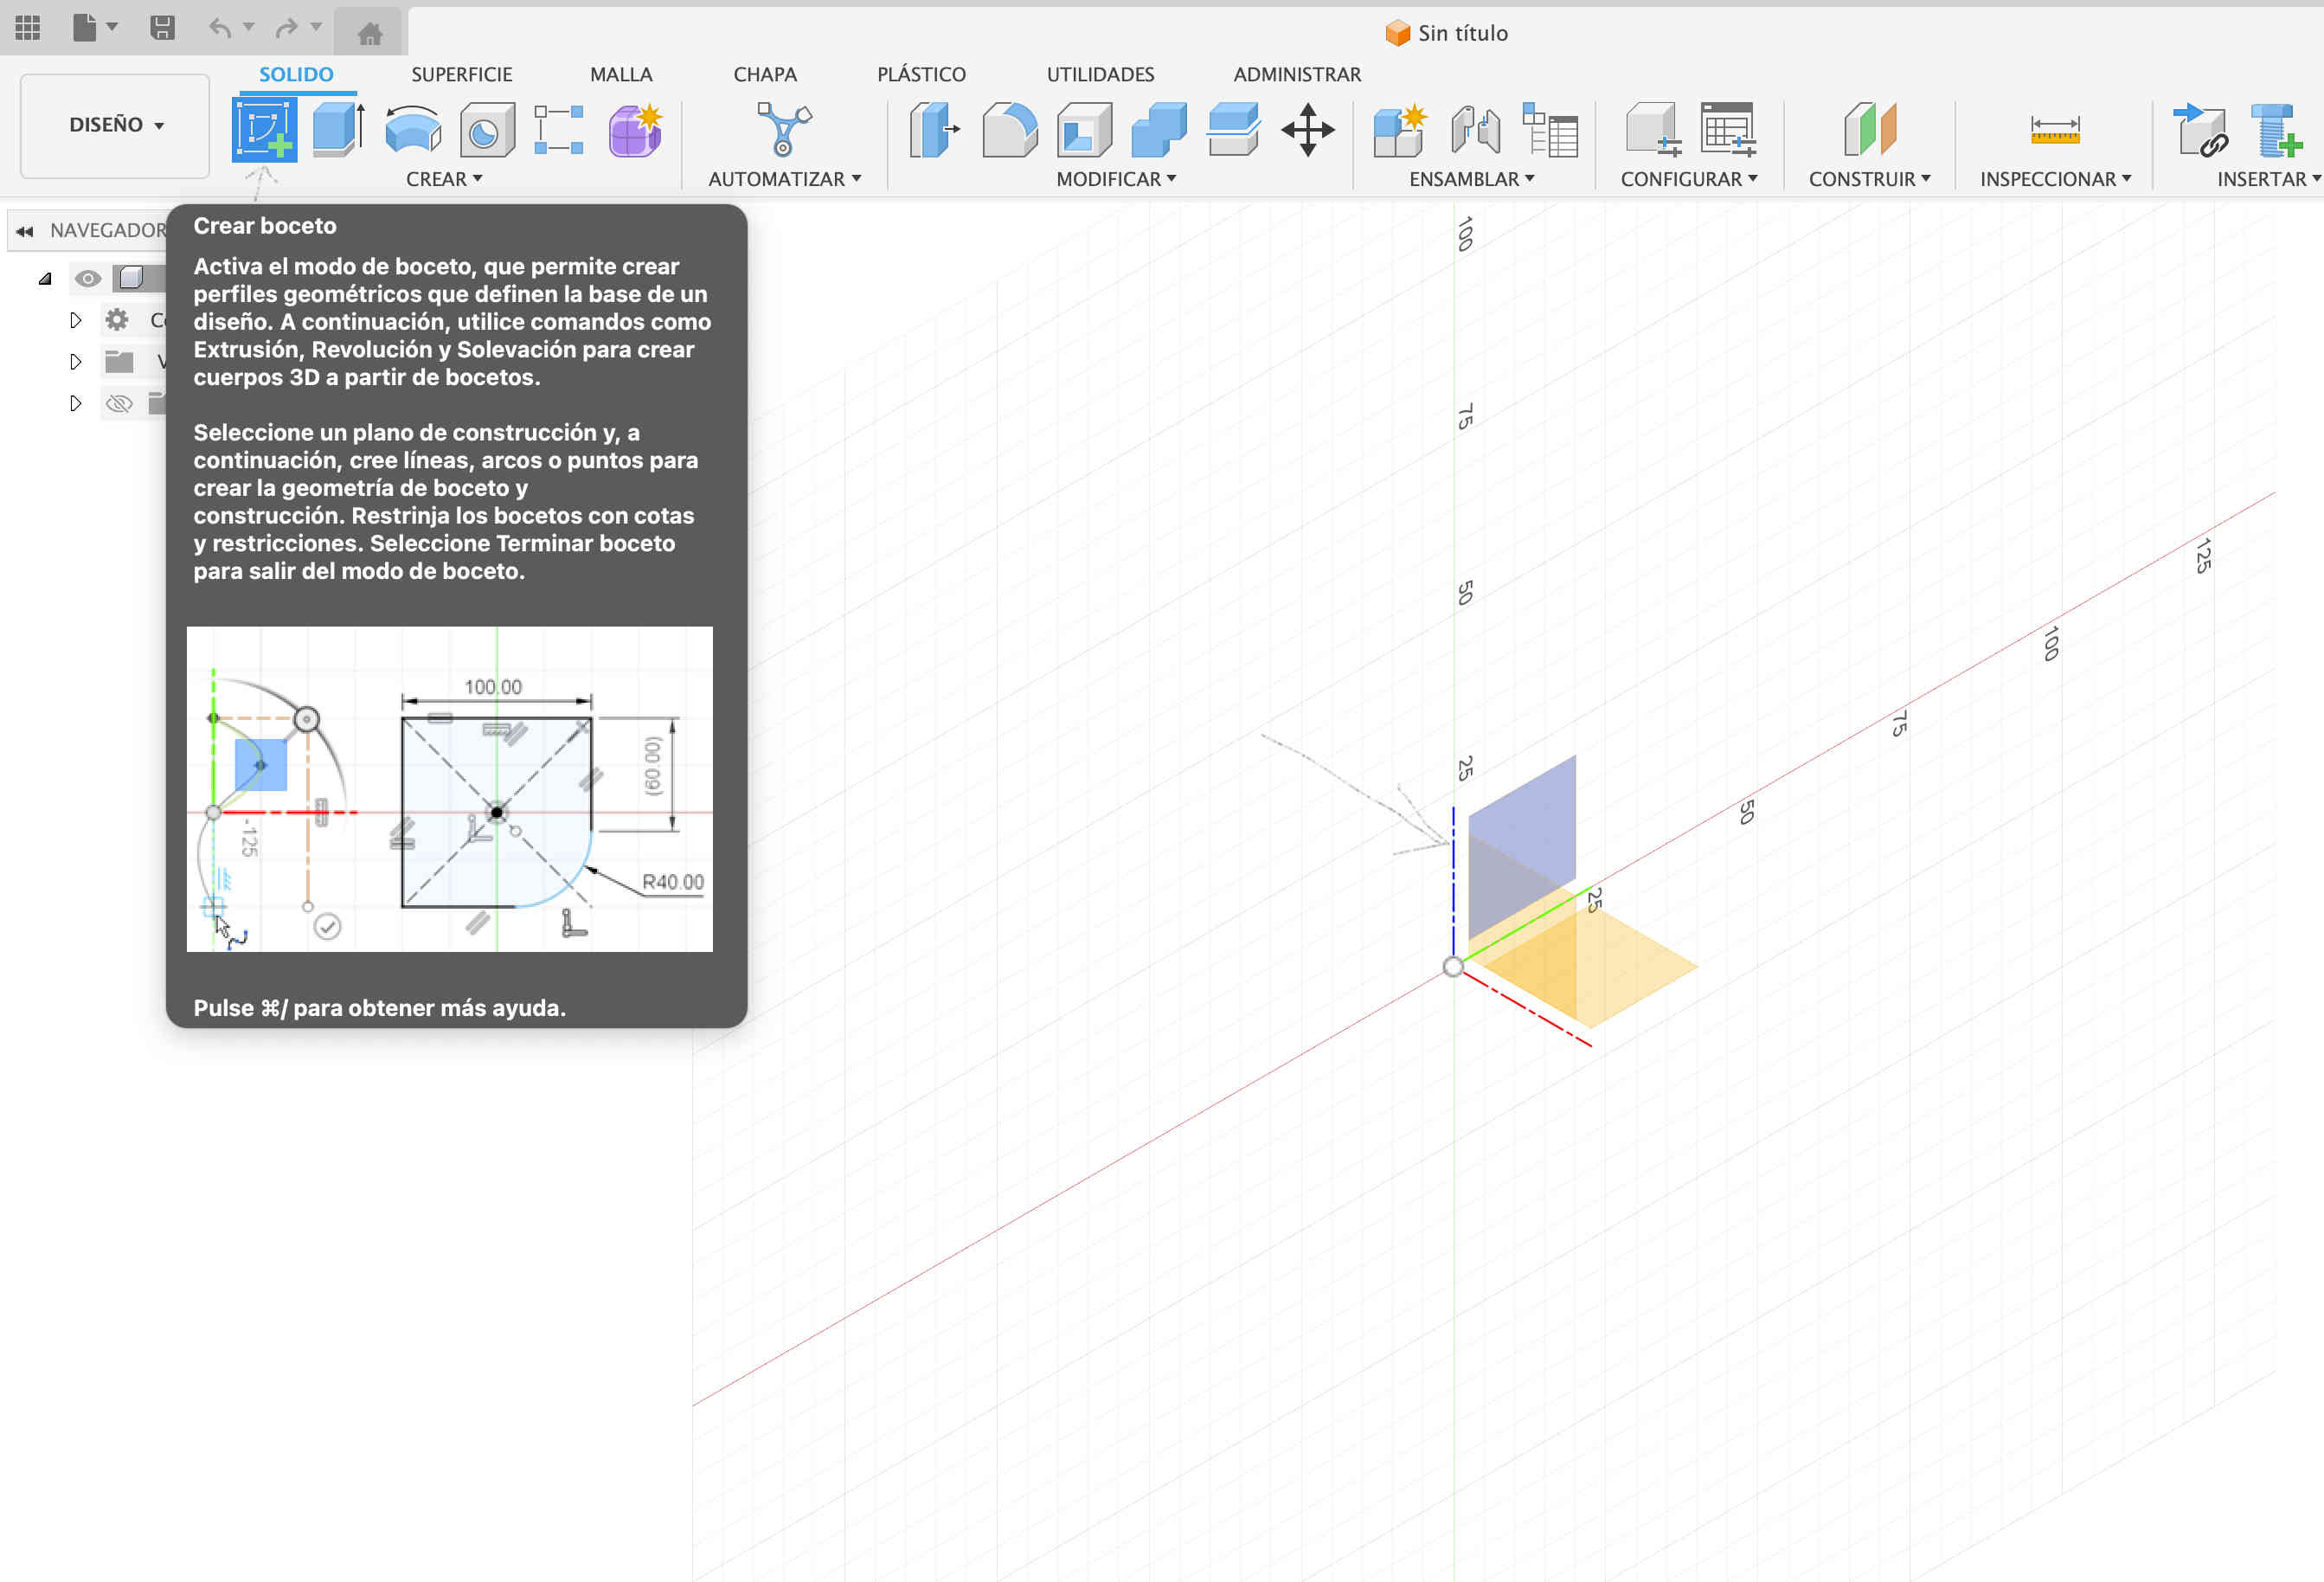
Task: Open the MODIFICAR dropdown menu
Action: tap(1116, 179)
